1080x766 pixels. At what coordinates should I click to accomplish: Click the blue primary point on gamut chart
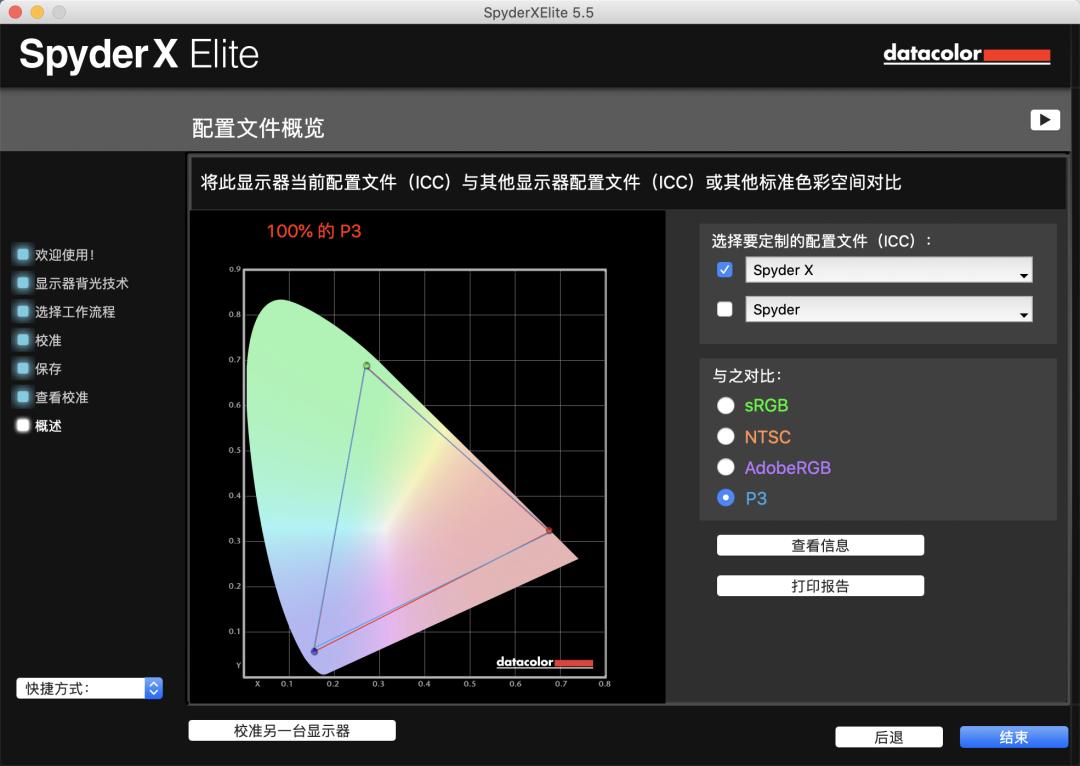point(314,651)
